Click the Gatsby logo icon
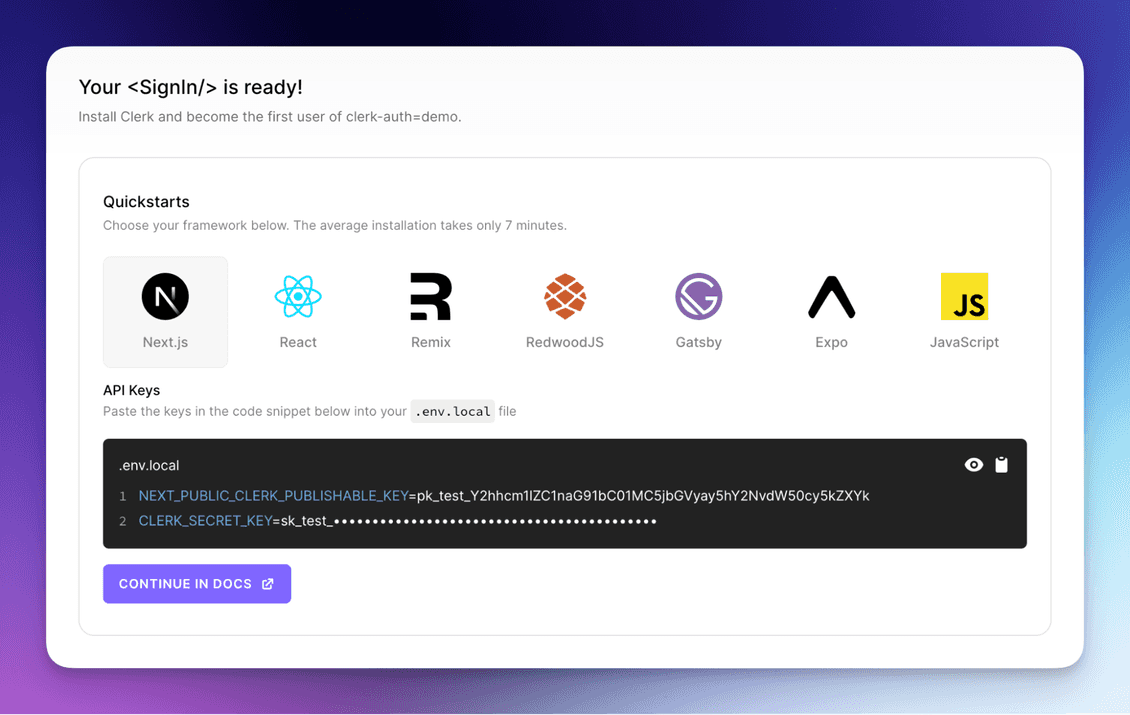 (x=698, y=296)
